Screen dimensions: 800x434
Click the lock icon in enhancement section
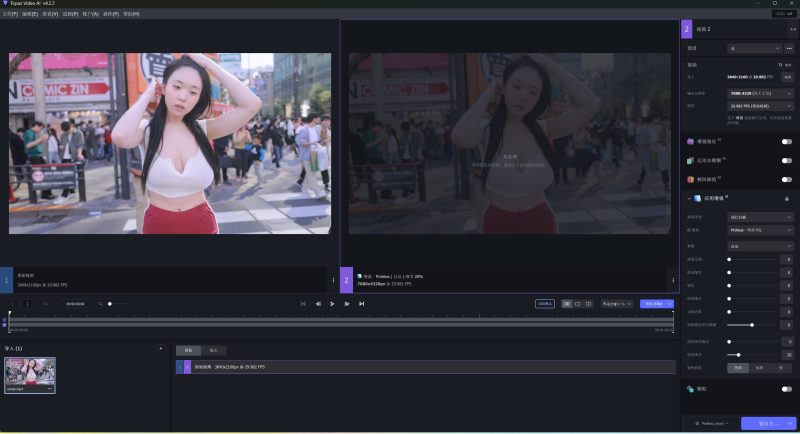(x=786, y=198)
